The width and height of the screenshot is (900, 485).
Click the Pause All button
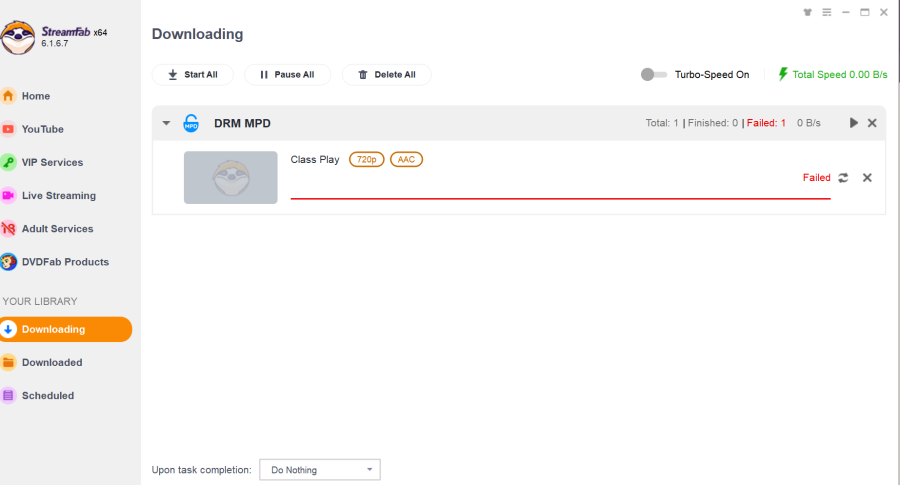287,75
